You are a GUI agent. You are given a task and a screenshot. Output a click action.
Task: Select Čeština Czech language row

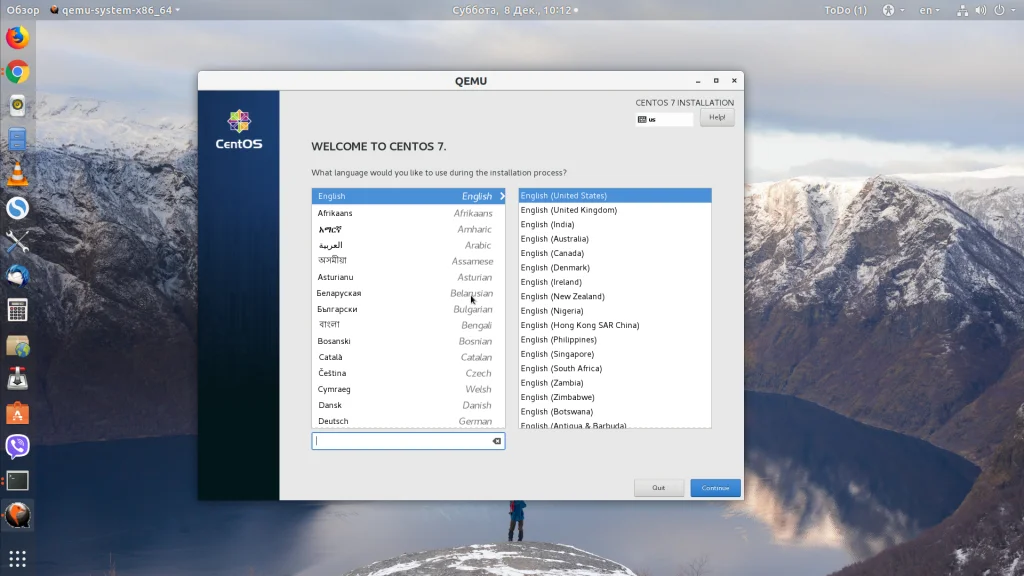click(x=408, y=373)
